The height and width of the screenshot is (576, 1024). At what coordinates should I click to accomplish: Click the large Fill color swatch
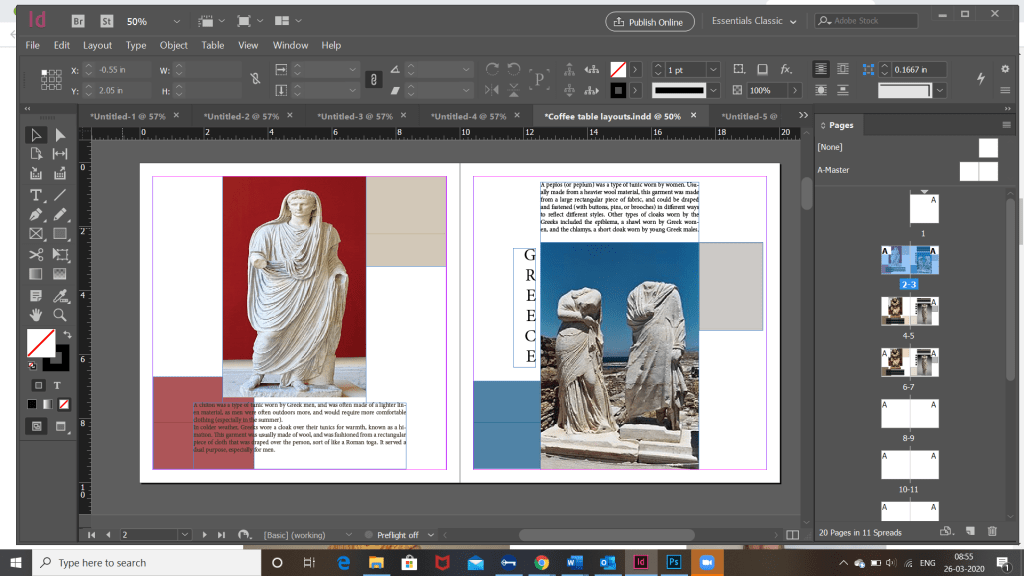[40, 343]
